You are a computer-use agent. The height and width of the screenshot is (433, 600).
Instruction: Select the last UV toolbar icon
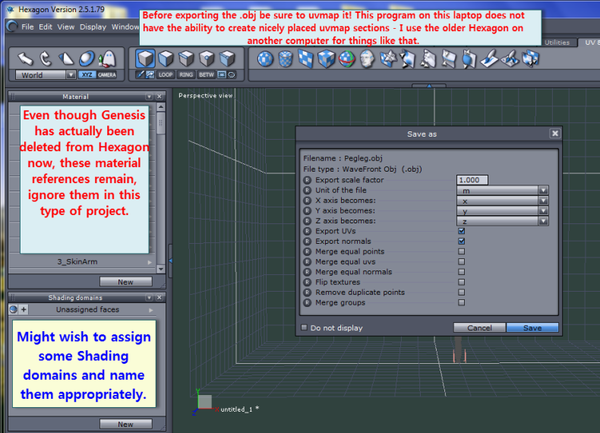click(531, 59)
